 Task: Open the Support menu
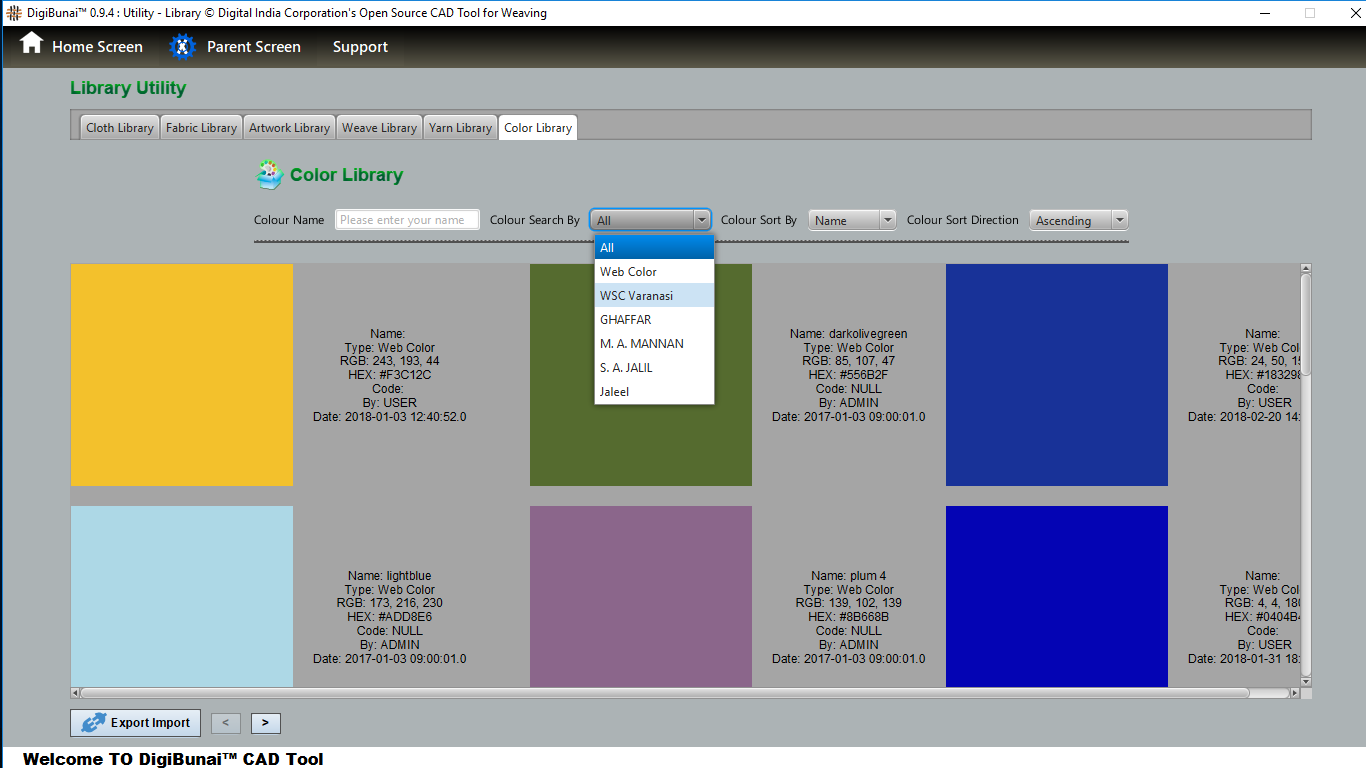click(360, 47)
